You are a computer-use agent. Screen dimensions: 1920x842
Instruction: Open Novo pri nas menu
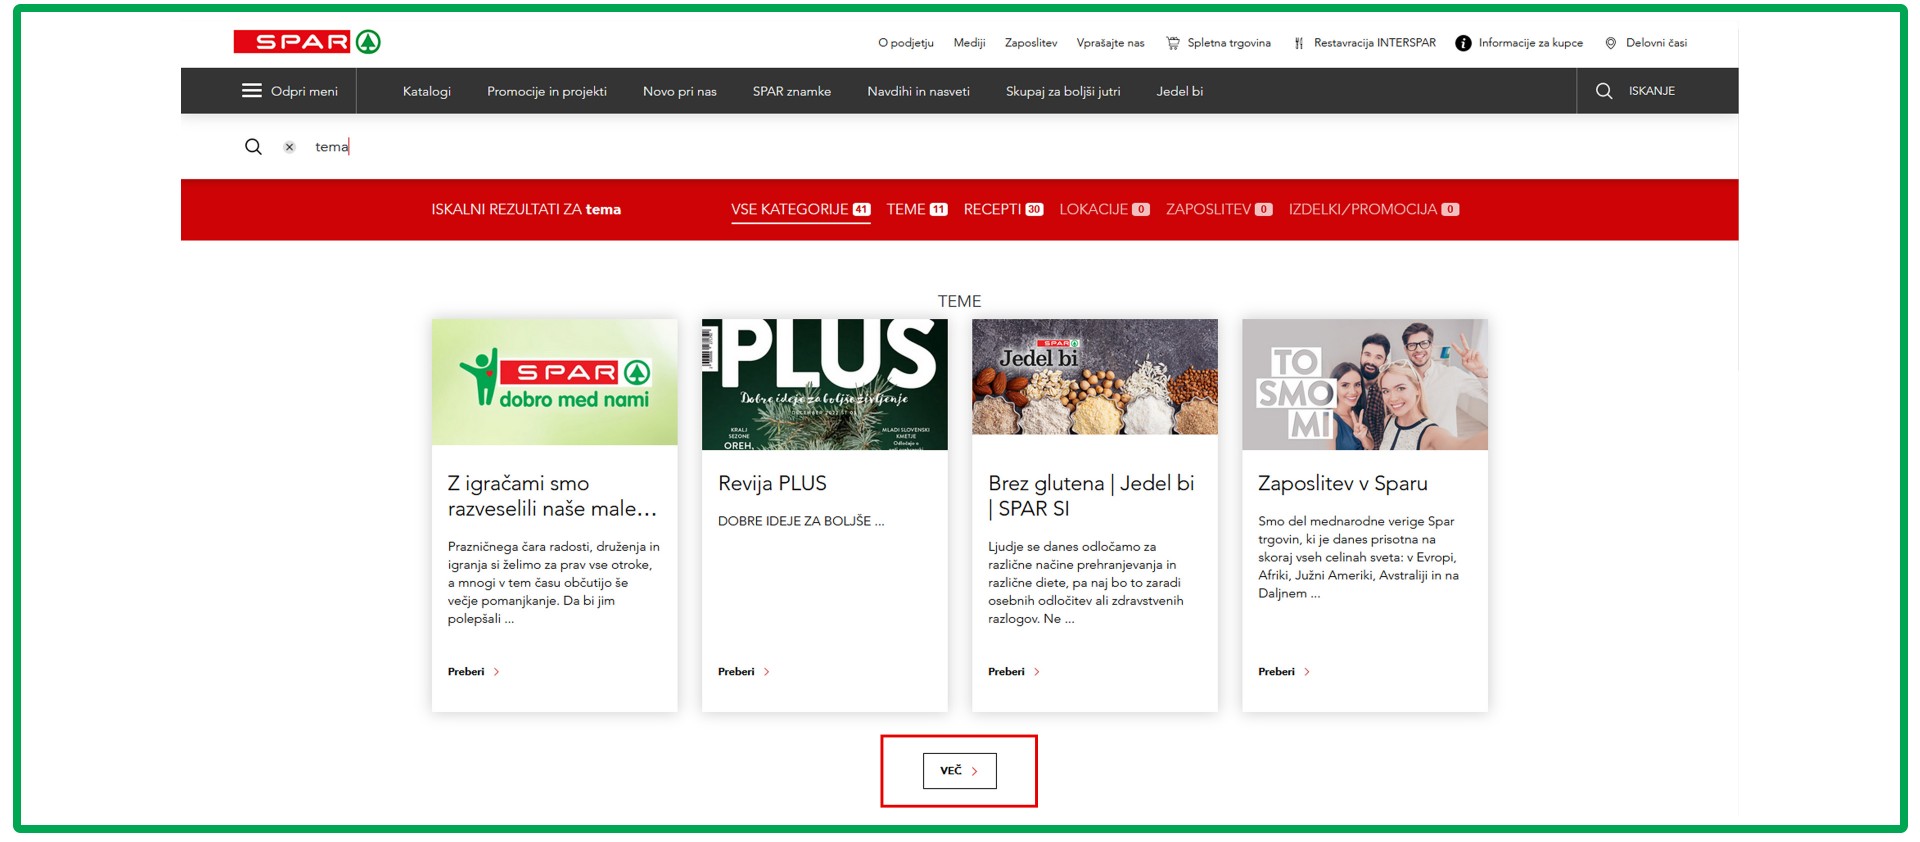tap(680, 91)
